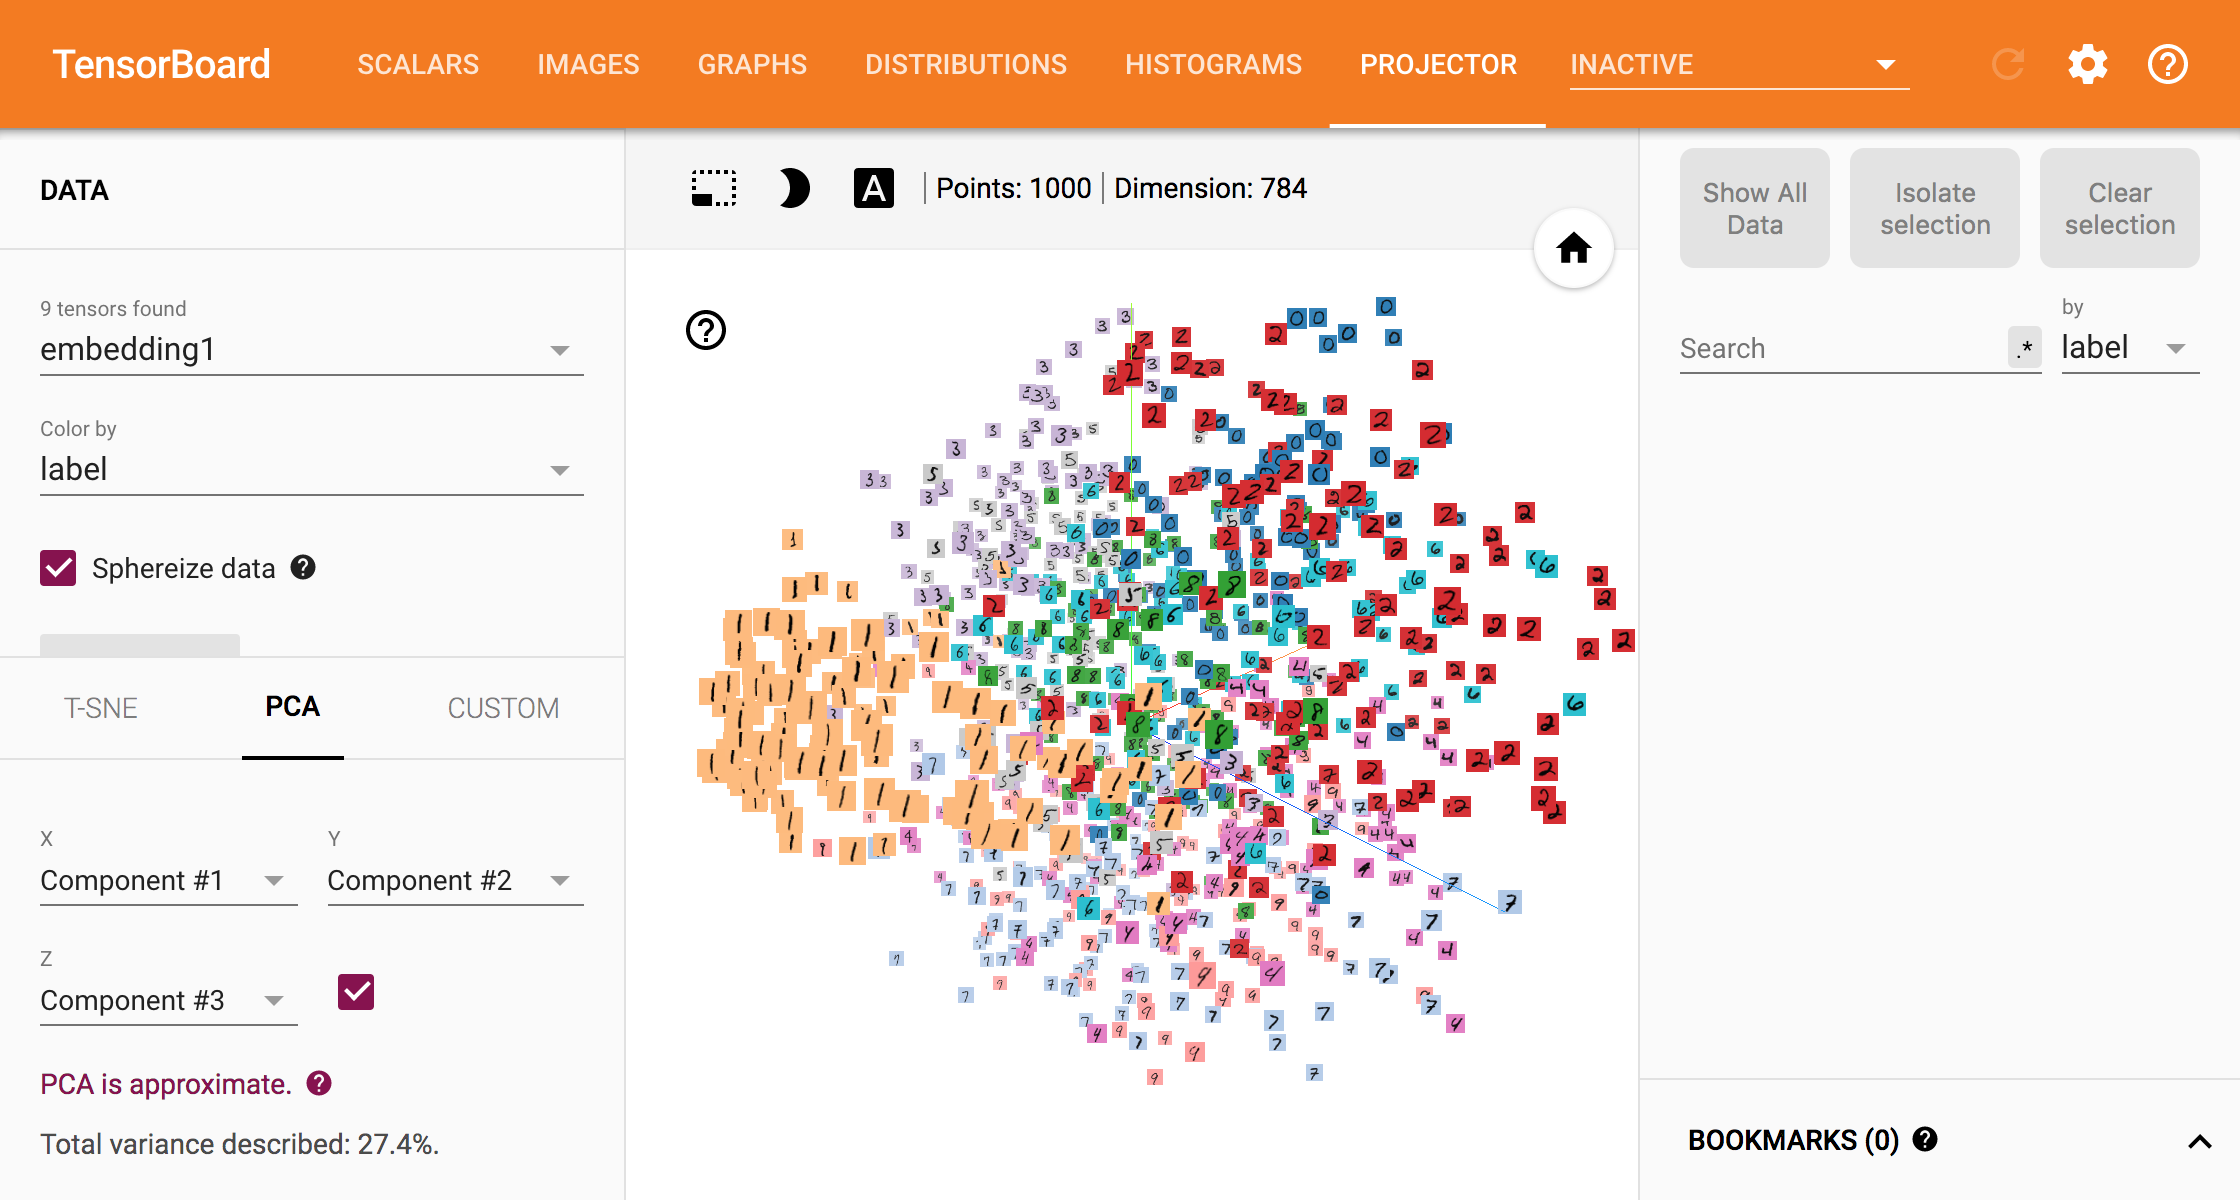Toggle night mode moon icon
The height and width of the screenshot is (1200, 2240).
tap(793, 188)
